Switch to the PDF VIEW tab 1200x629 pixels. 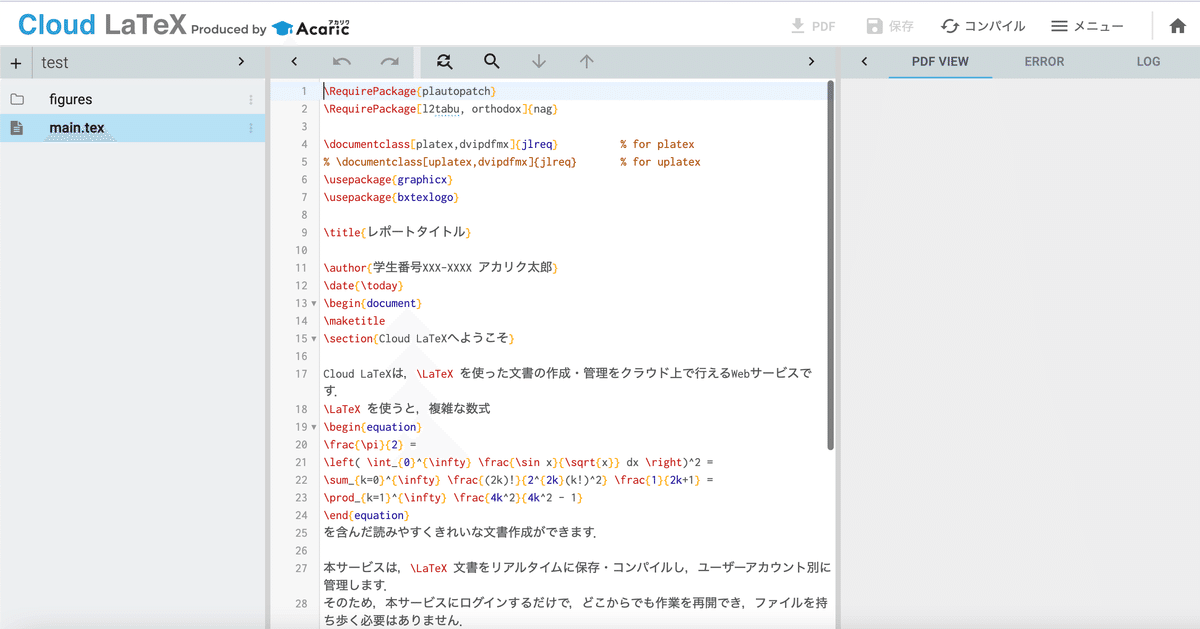pyautogui.click(x=940, y=62)
